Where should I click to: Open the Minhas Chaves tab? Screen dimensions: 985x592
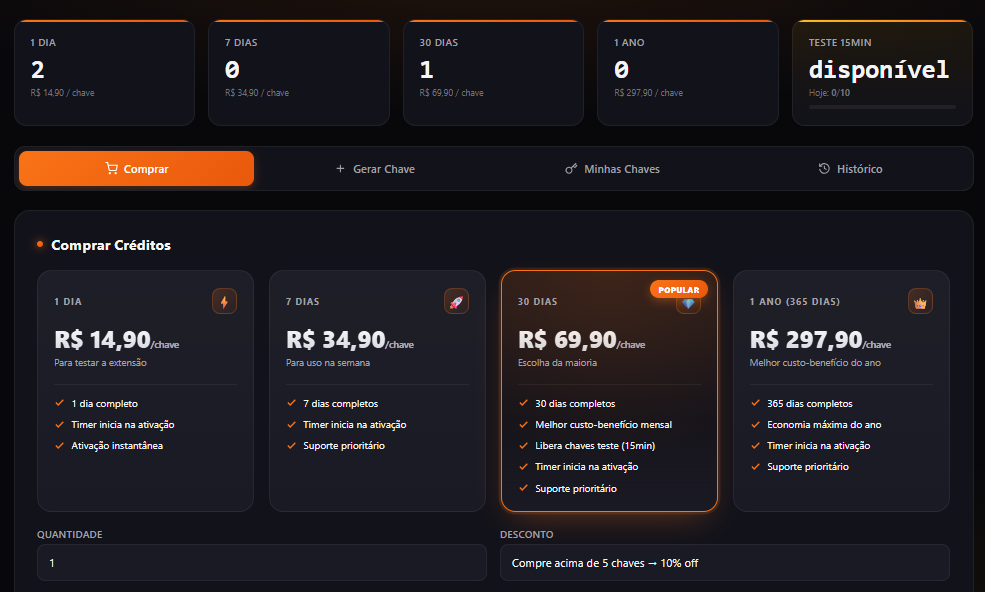coord(612,168)
